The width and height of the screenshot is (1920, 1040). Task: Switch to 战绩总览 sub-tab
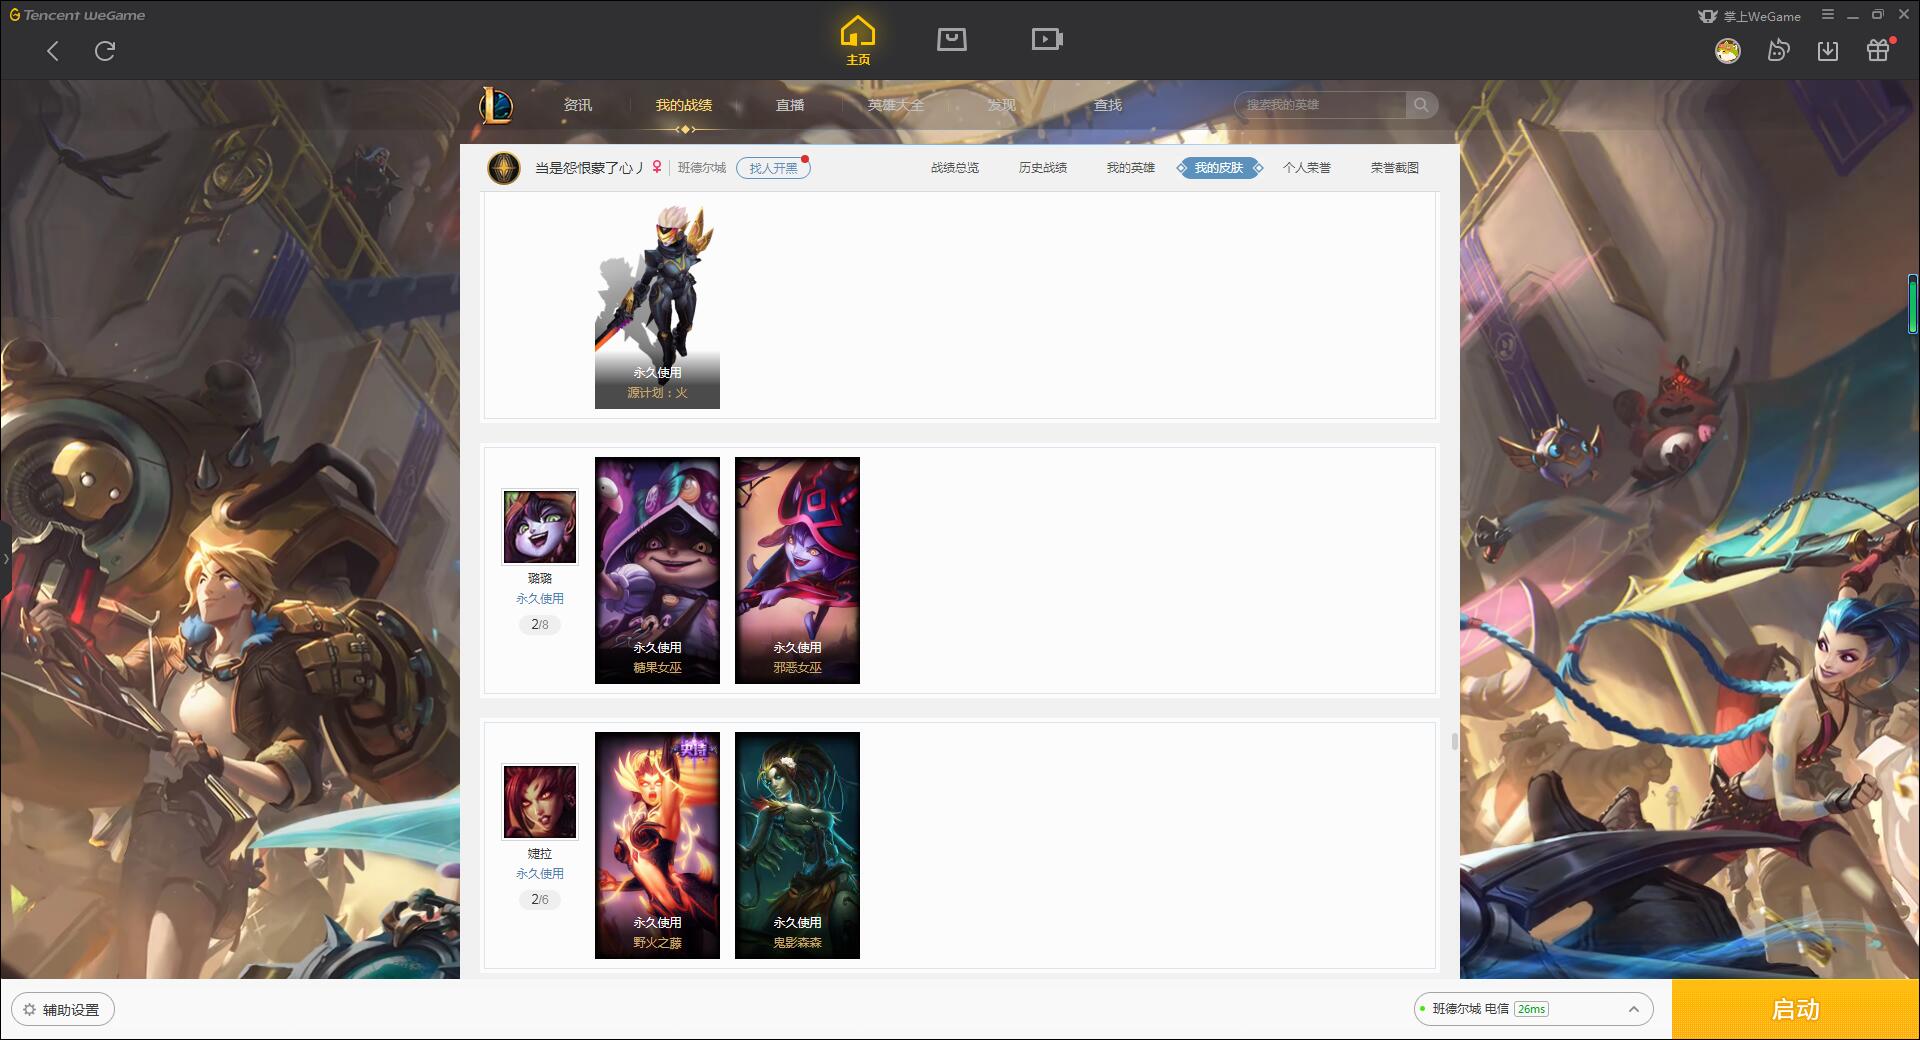(x=955, y=168)
